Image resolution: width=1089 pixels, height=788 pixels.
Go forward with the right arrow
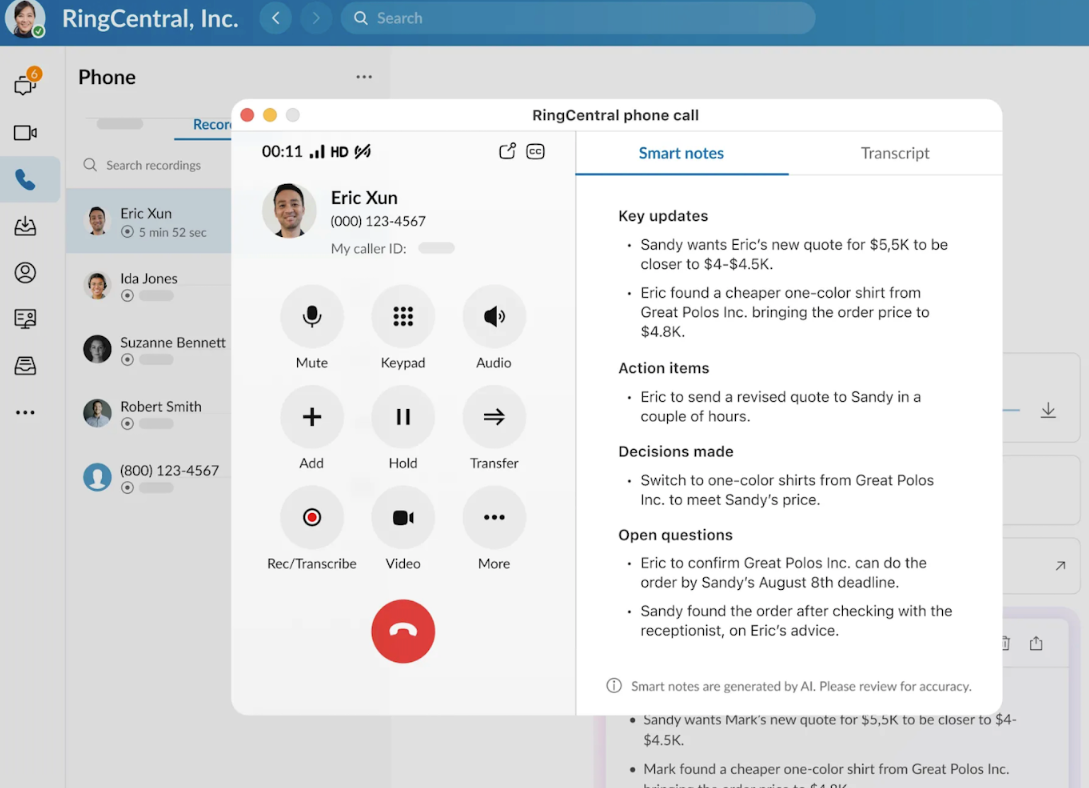pos(316,18)
